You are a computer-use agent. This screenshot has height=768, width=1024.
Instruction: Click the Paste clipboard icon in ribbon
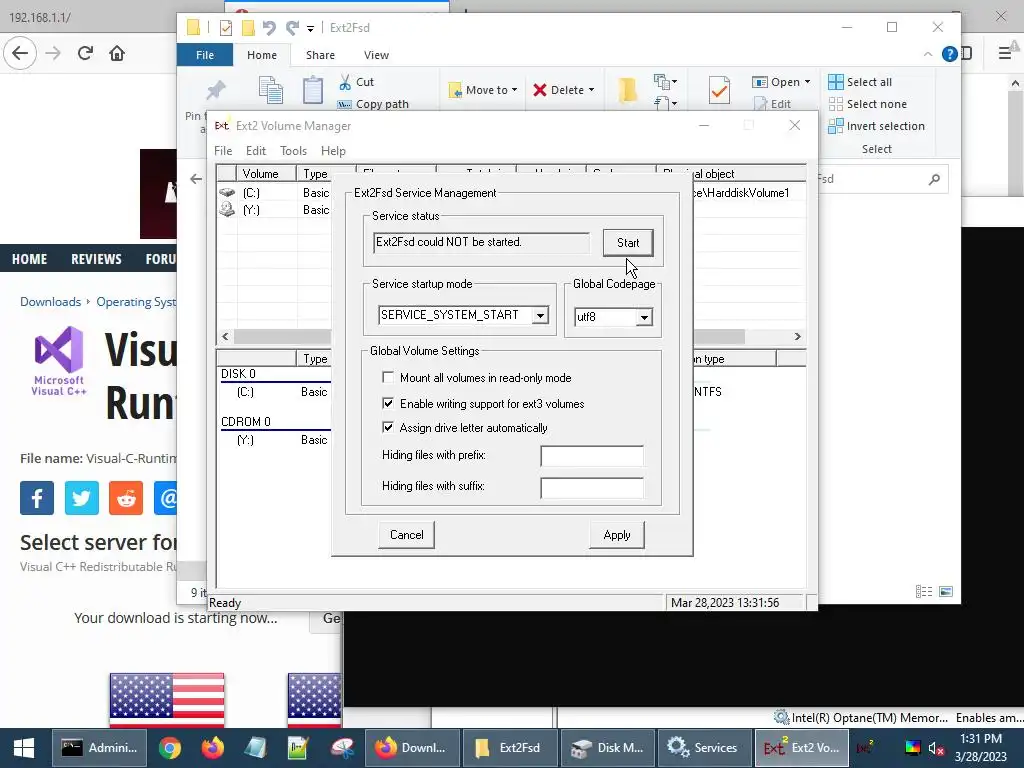pos(313,89)
